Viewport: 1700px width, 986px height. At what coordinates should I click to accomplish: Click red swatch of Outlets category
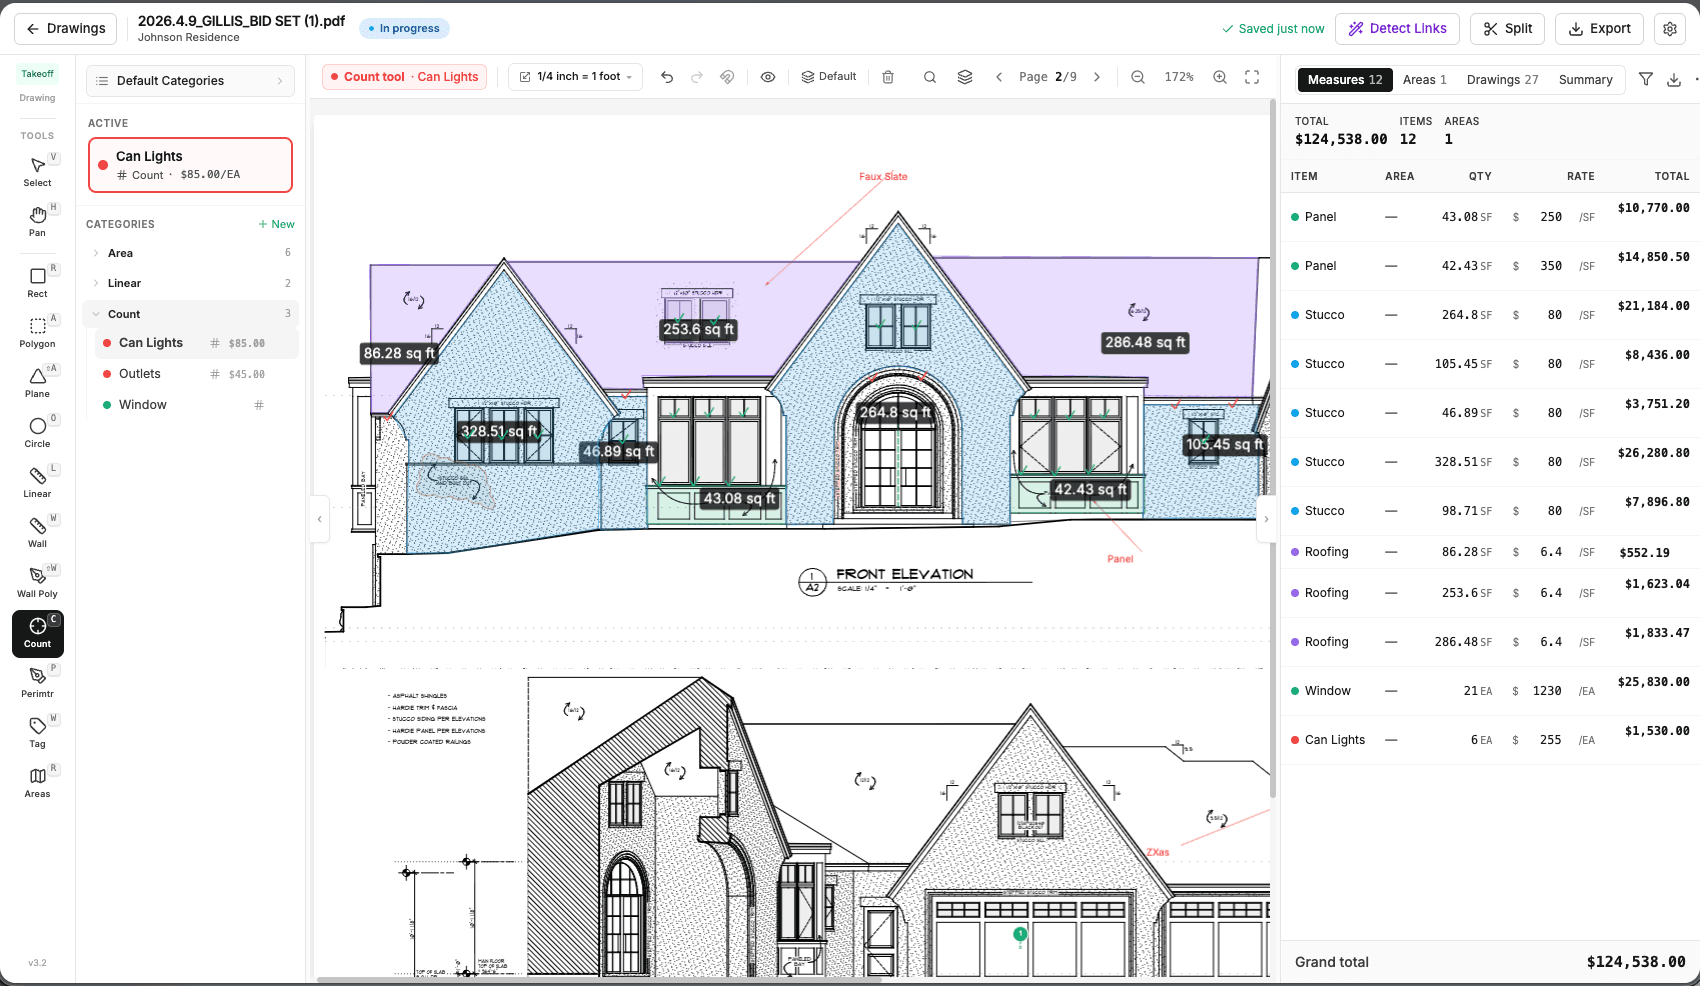pyautogui.click(x=107, y=374)
